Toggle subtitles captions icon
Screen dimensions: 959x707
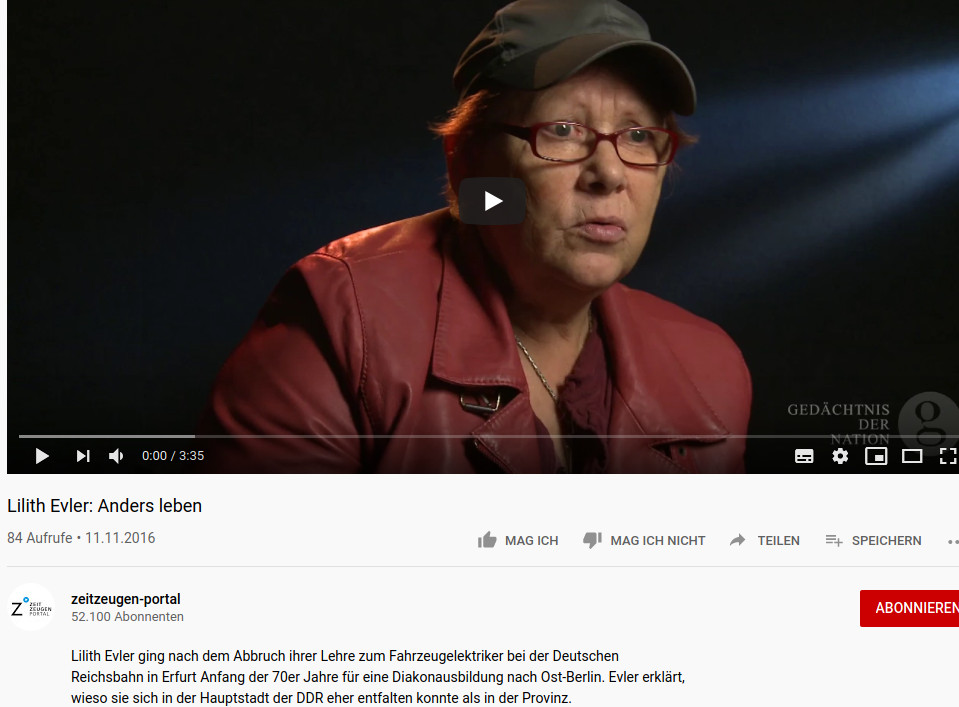tap(804, 456)
